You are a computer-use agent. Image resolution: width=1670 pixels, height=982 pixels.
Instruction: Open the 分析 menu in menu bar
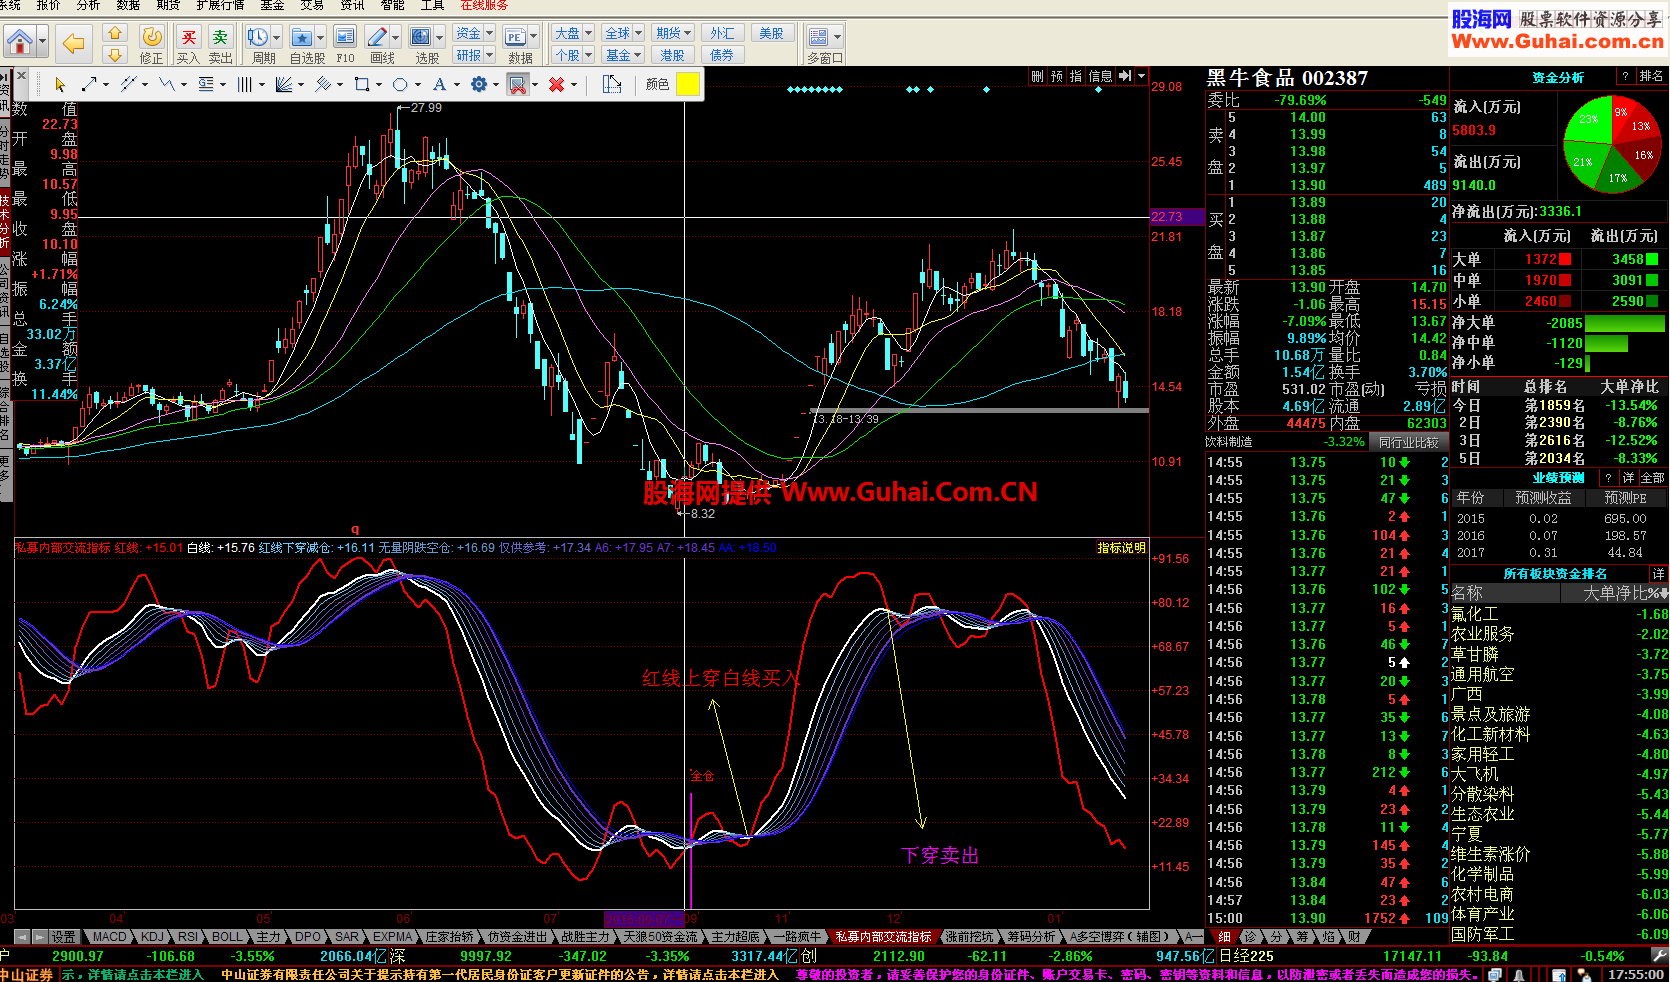[x=88, y=5]
